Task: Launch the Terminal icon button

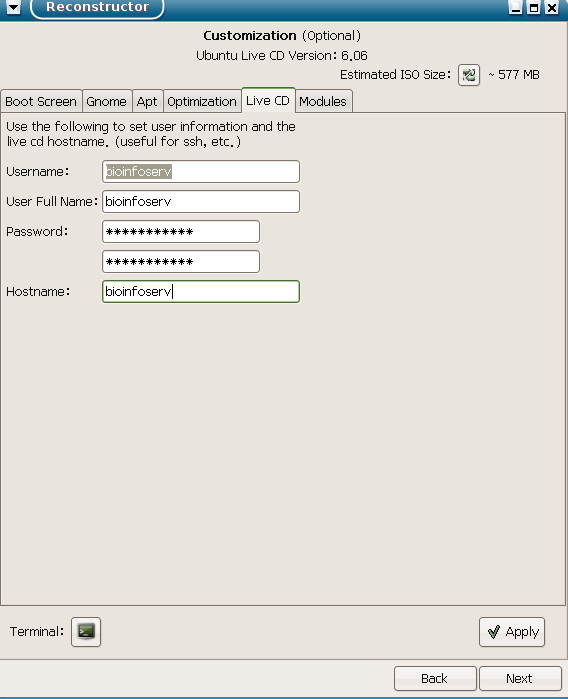Action: click(x=86, y=632)
